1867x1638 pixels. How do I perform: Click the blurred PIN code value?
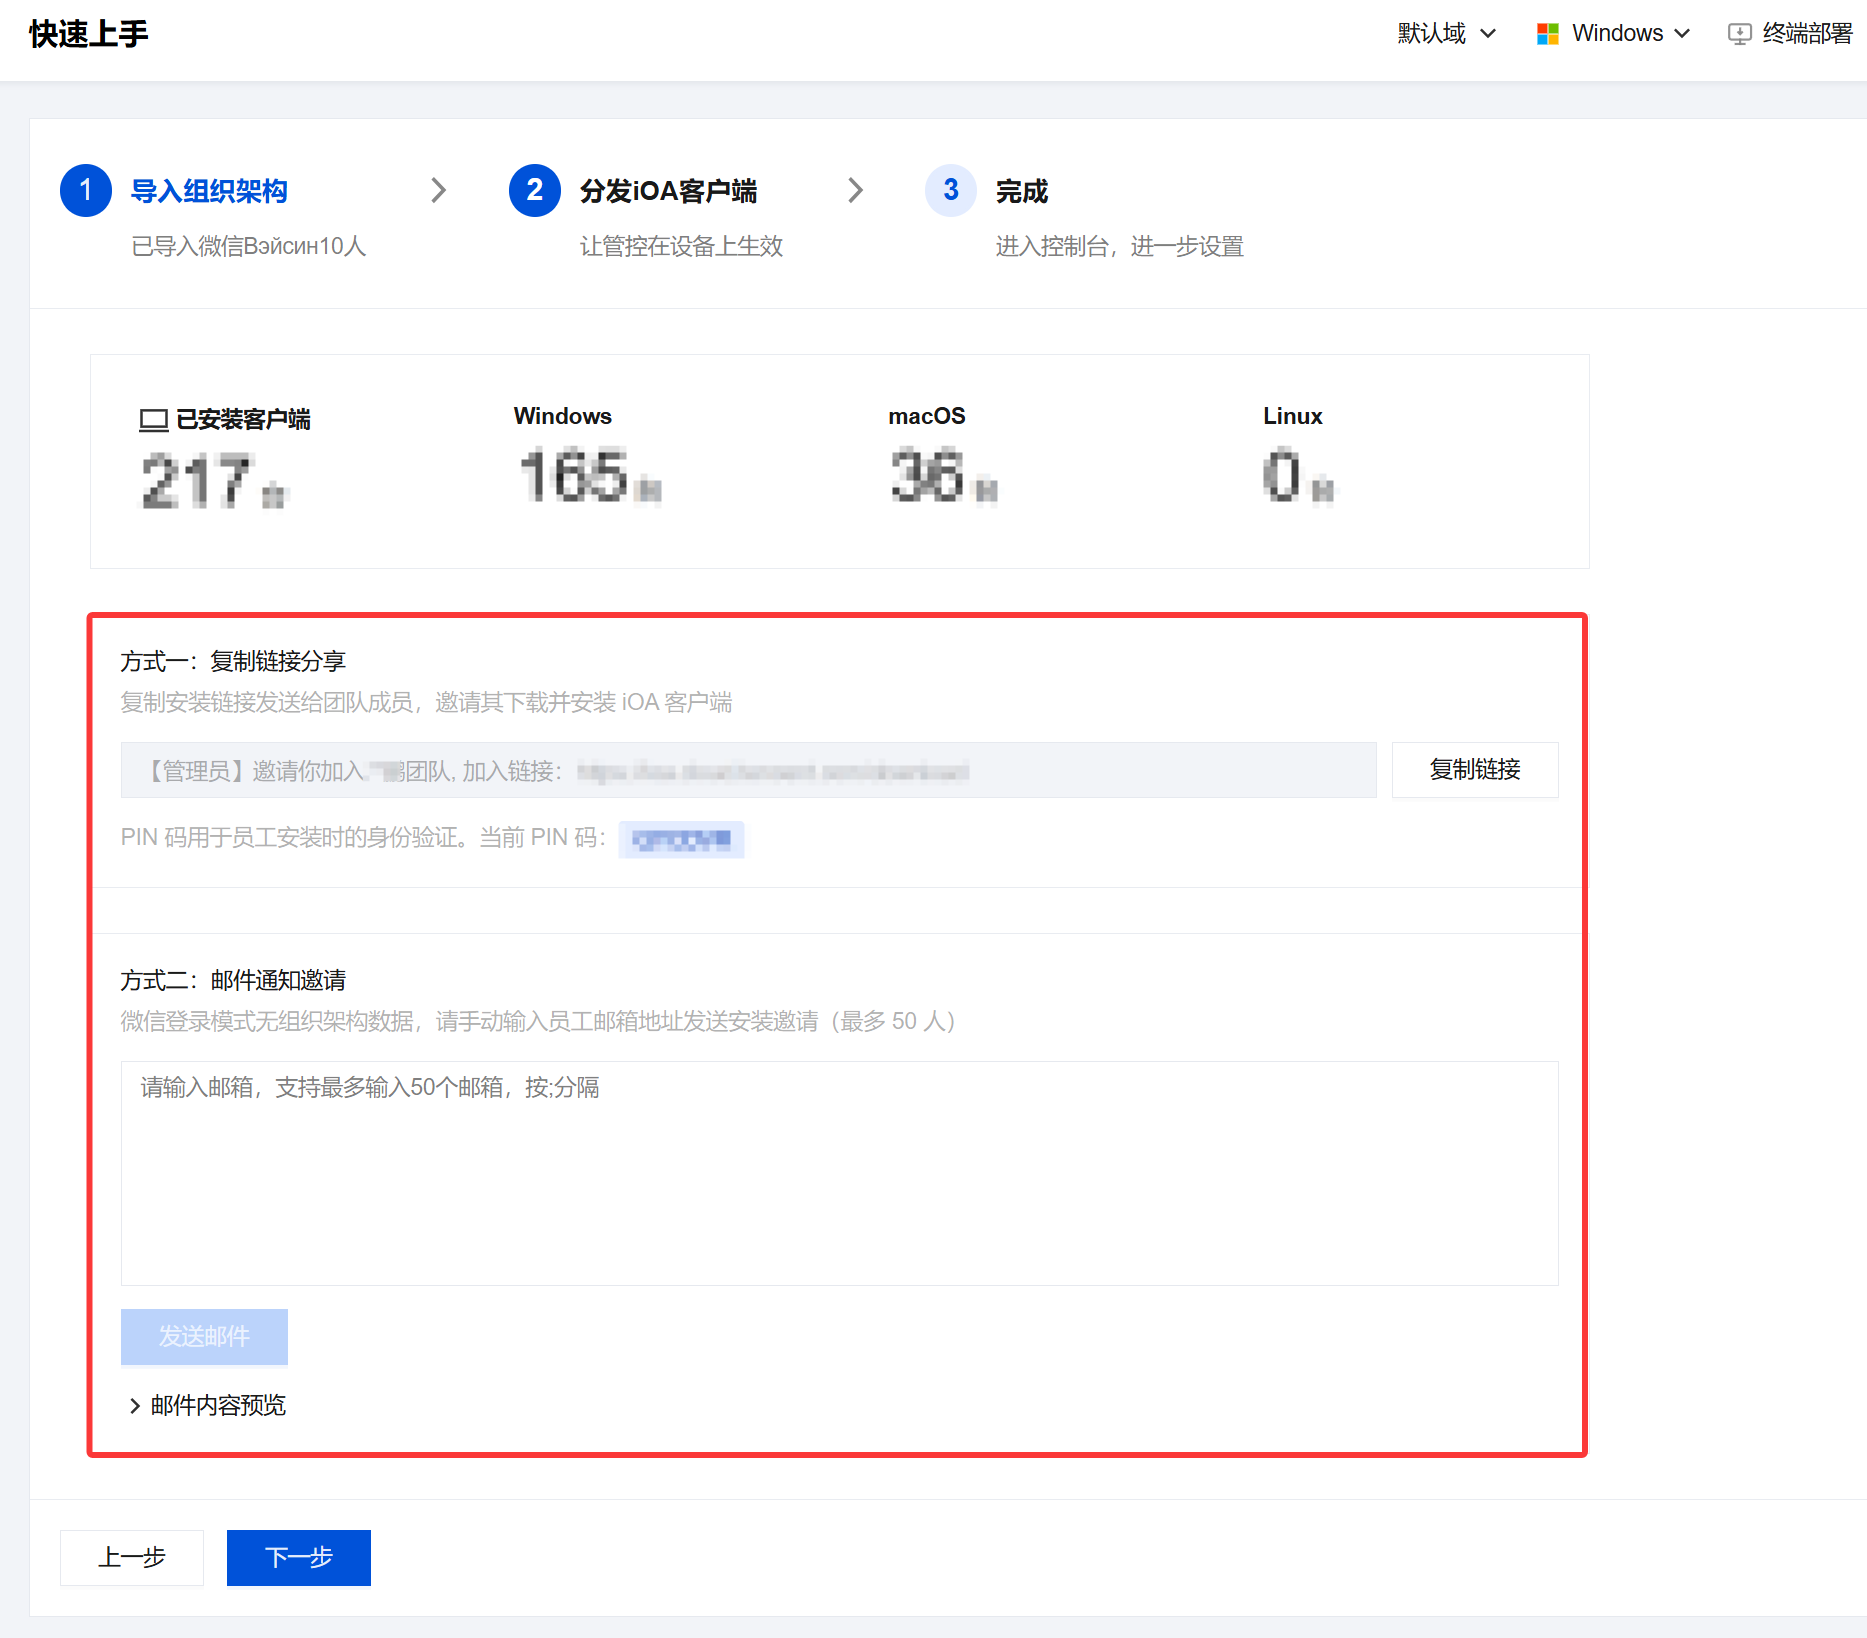[x=681, y=839]
